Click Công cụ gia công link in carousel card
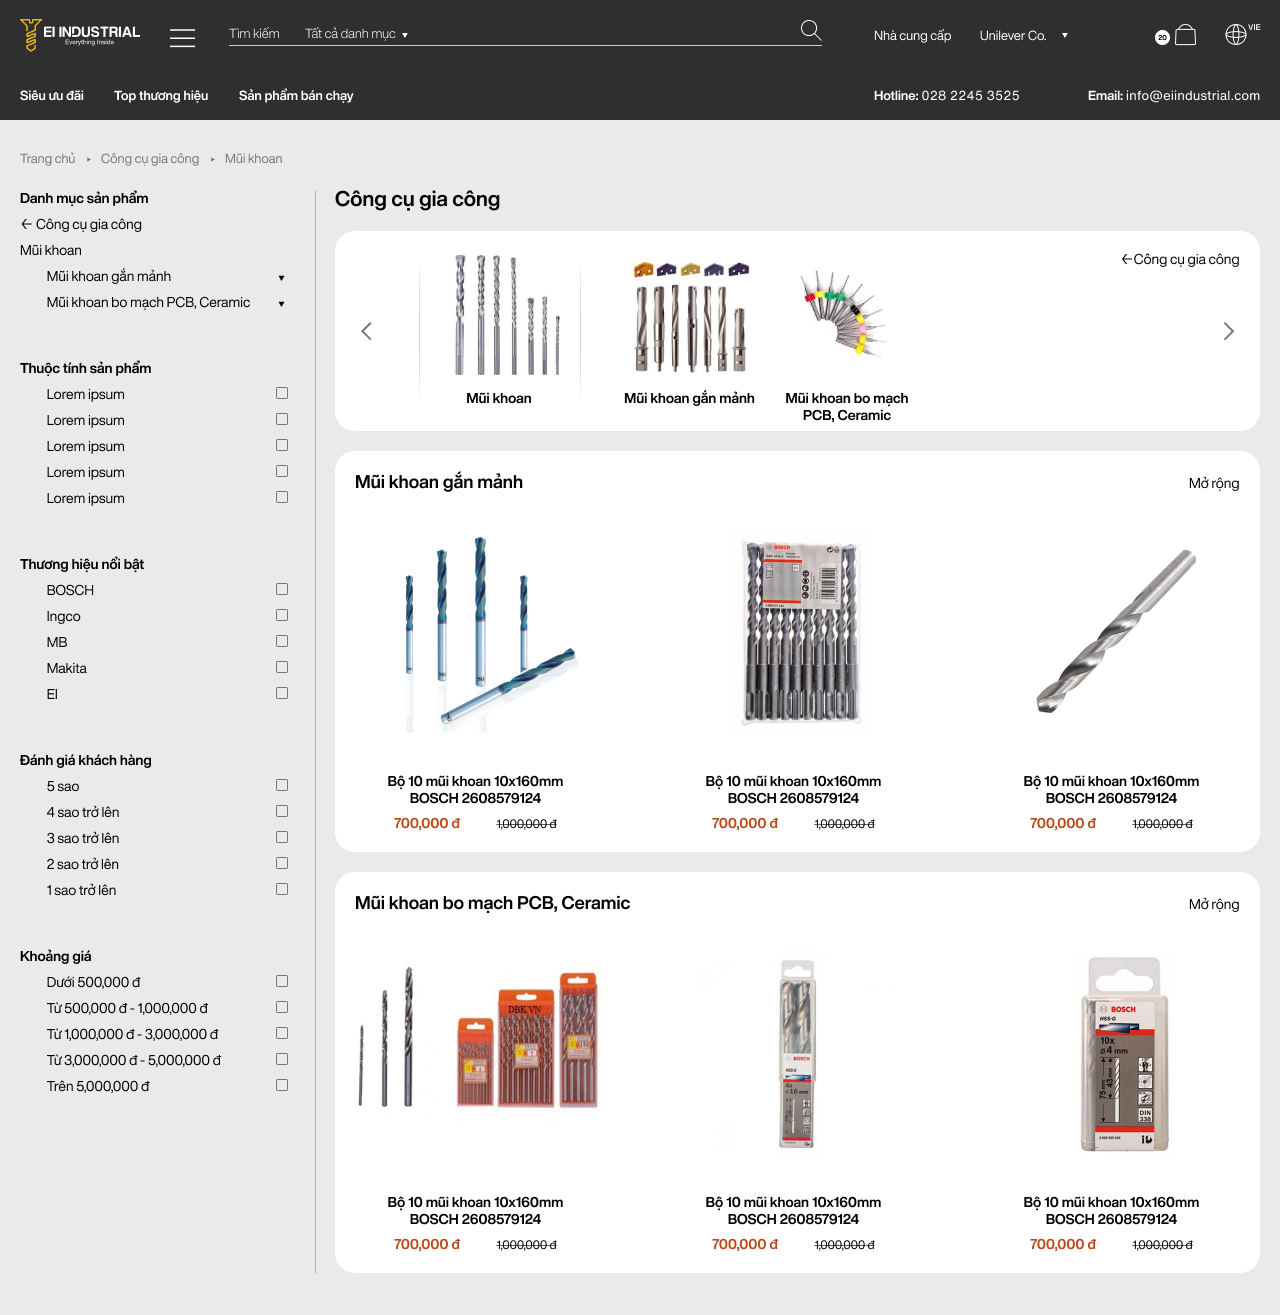 click(x=1180, y=260)
